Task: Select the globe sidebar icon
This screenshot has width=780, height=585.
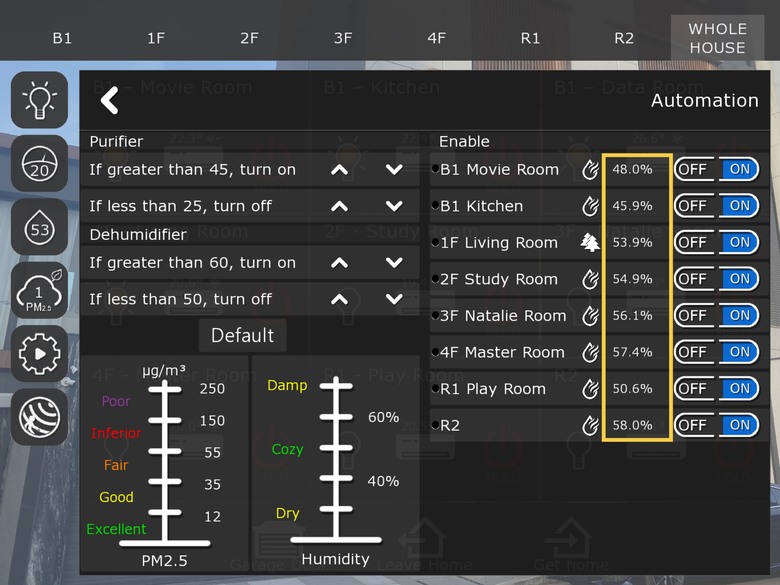Action: [39, 417]
